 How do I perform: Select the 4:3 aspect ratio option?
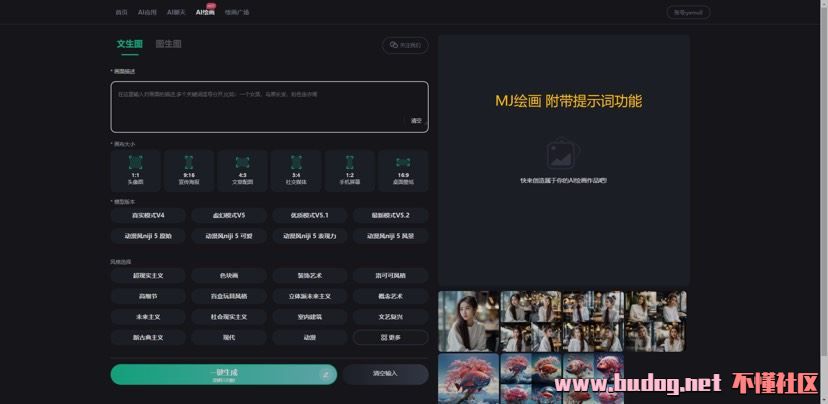pyautogui.click(x=242, y=171)
